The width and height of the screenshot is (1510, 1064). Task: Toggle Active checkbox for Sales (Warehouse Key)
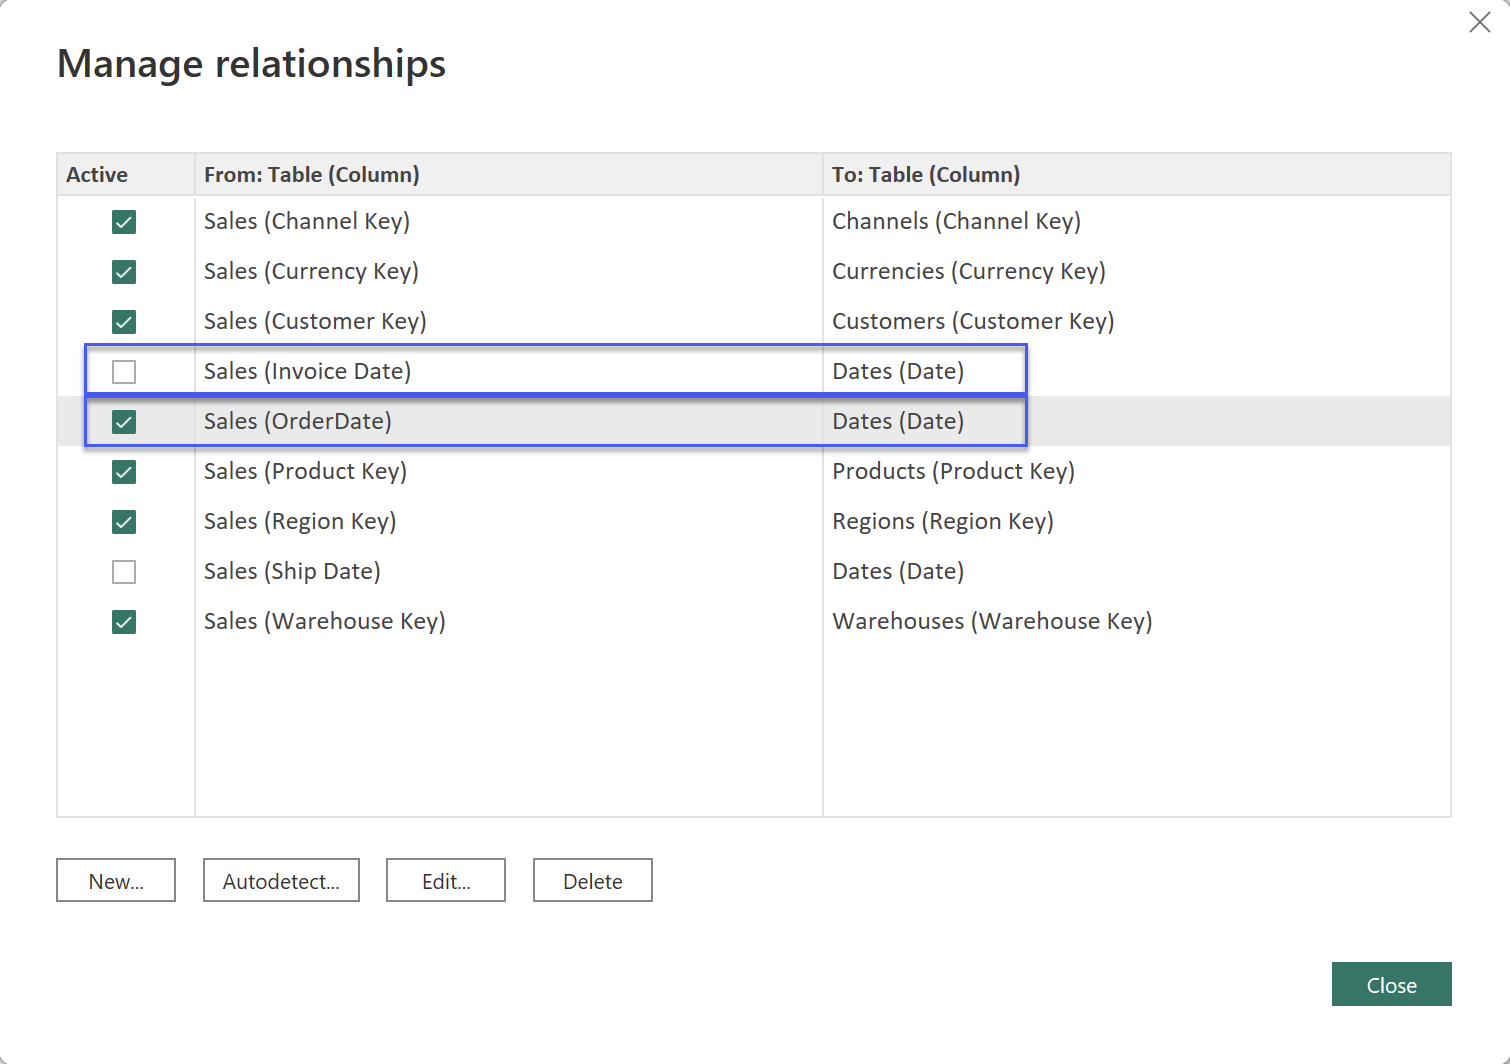pyautogui.click(x=124, y=622)
